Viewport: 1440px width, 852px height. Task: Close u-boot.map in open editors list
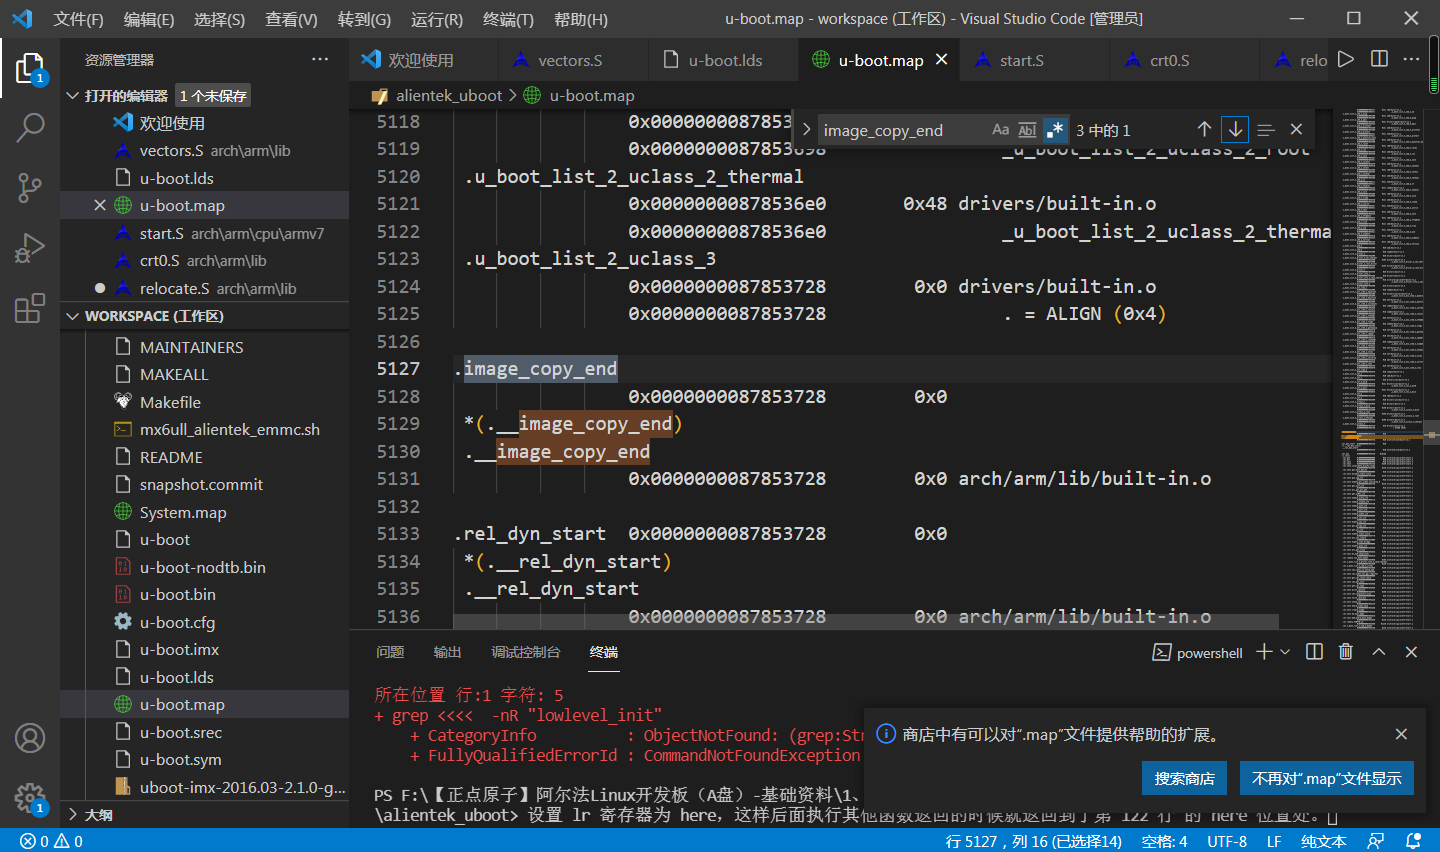pos(99,205)
